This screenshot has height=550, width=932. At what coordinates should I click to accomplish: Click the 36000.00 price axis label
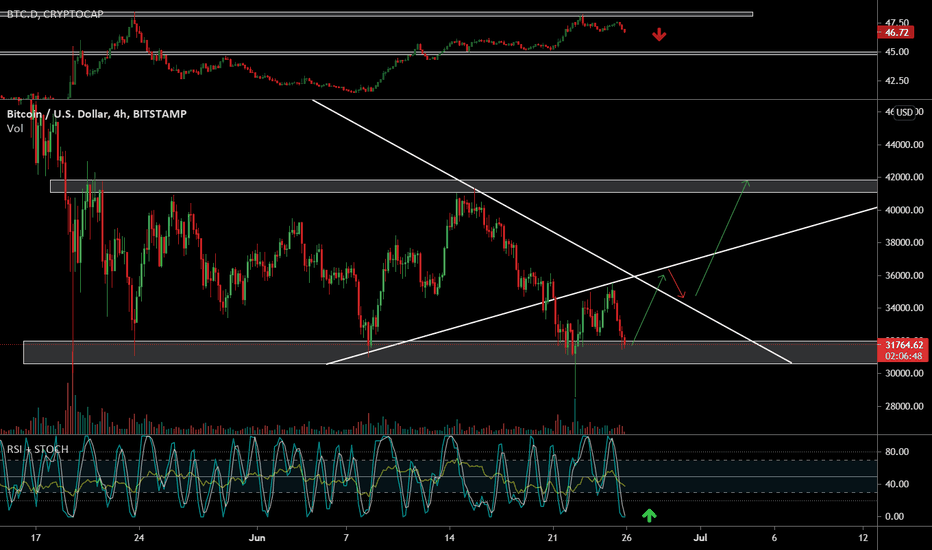click(904, 275)
